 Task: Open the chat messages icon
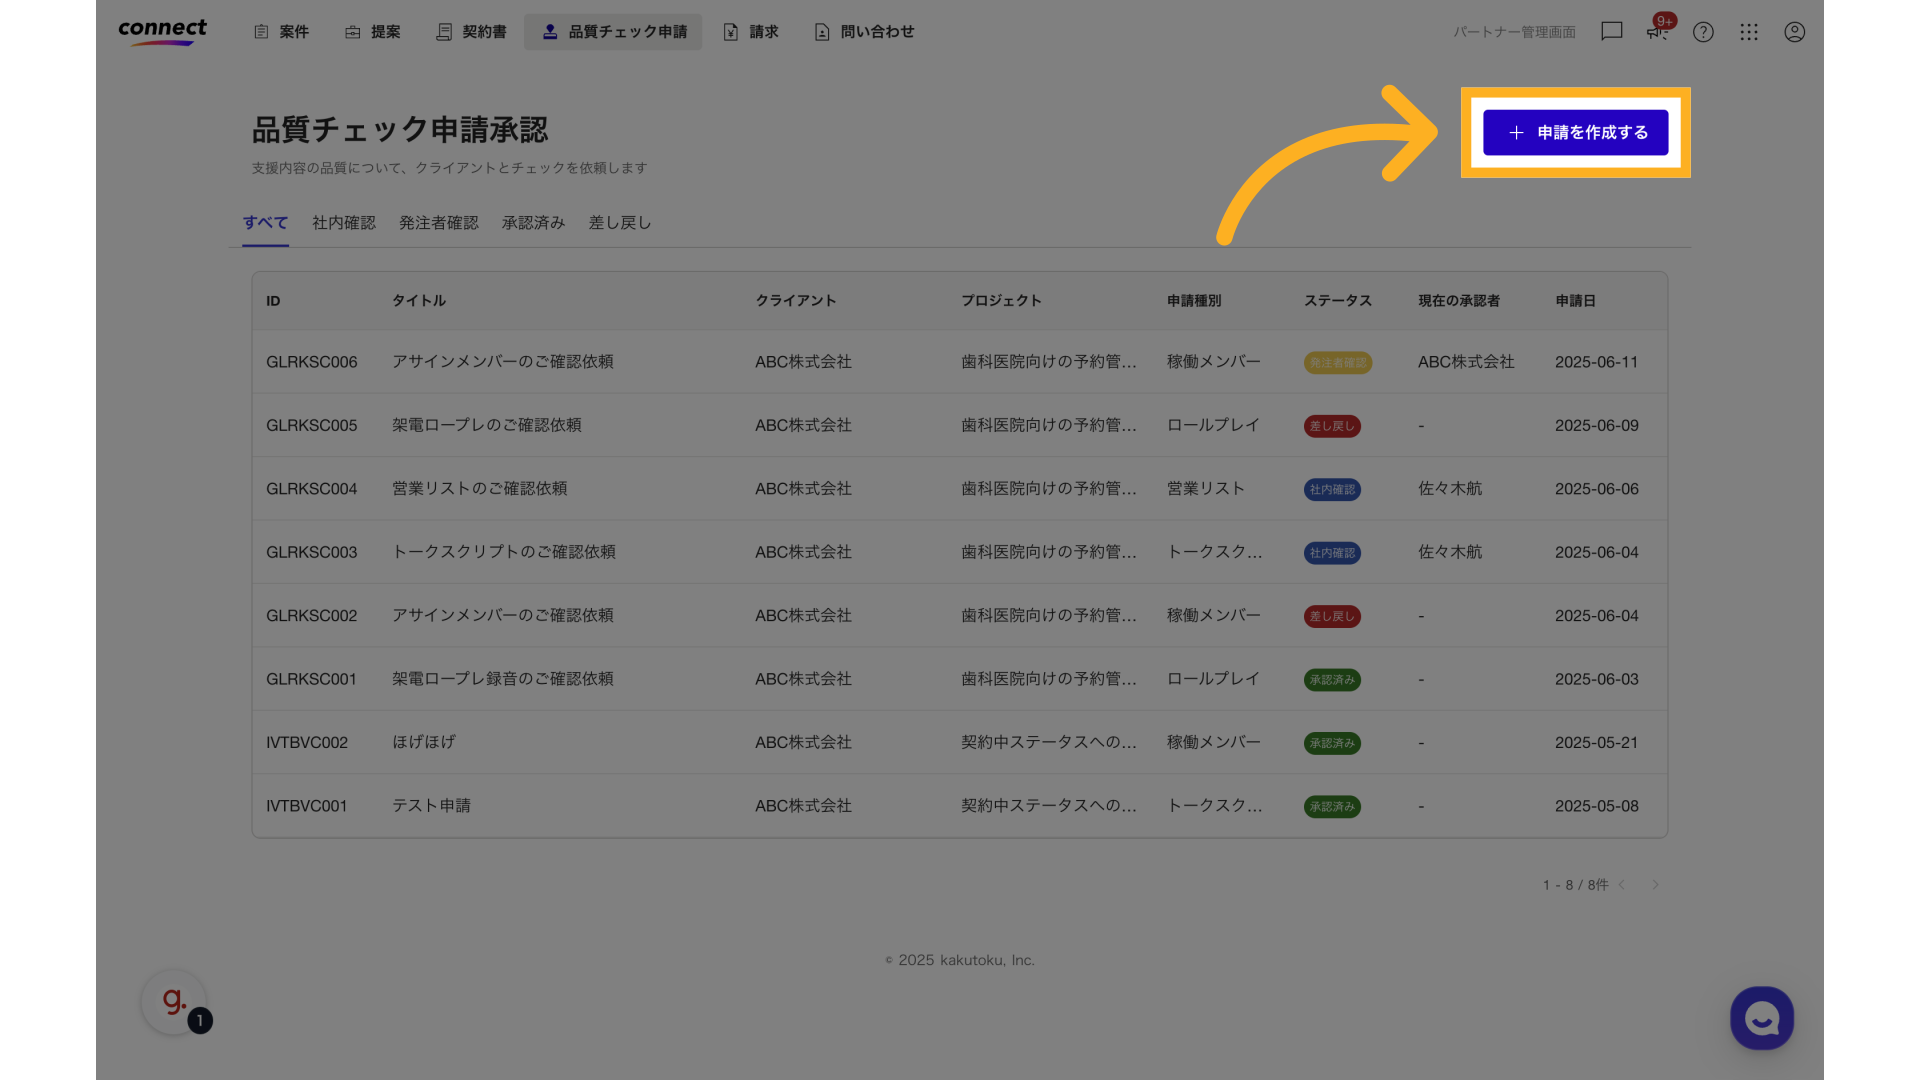point(1611,32)
